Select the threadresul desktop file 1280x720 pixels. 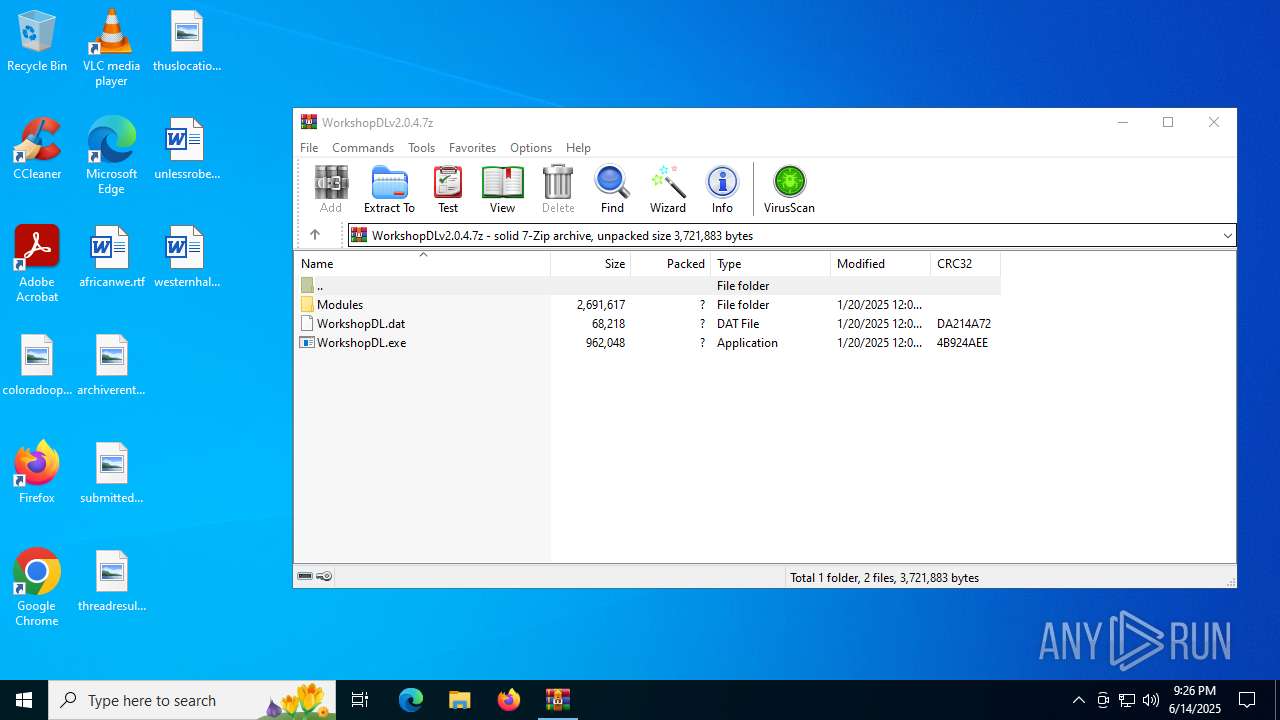click(x=111, y=581)
